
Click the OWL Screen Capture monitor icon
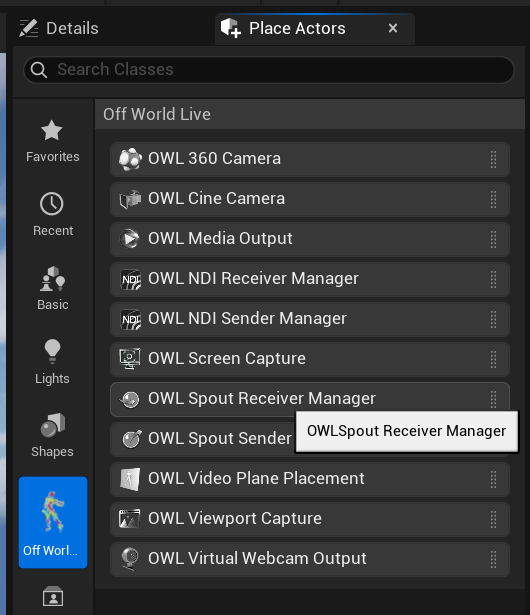tap(130, 359)
